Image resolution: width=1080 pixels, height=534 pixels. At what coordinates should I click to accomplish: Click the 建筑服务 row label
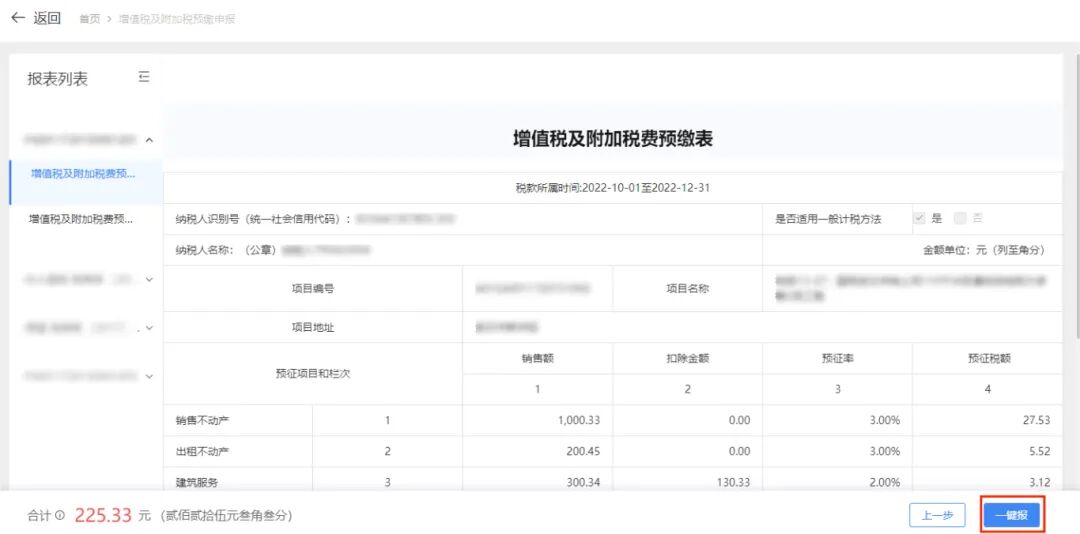(x=197, y=483)
